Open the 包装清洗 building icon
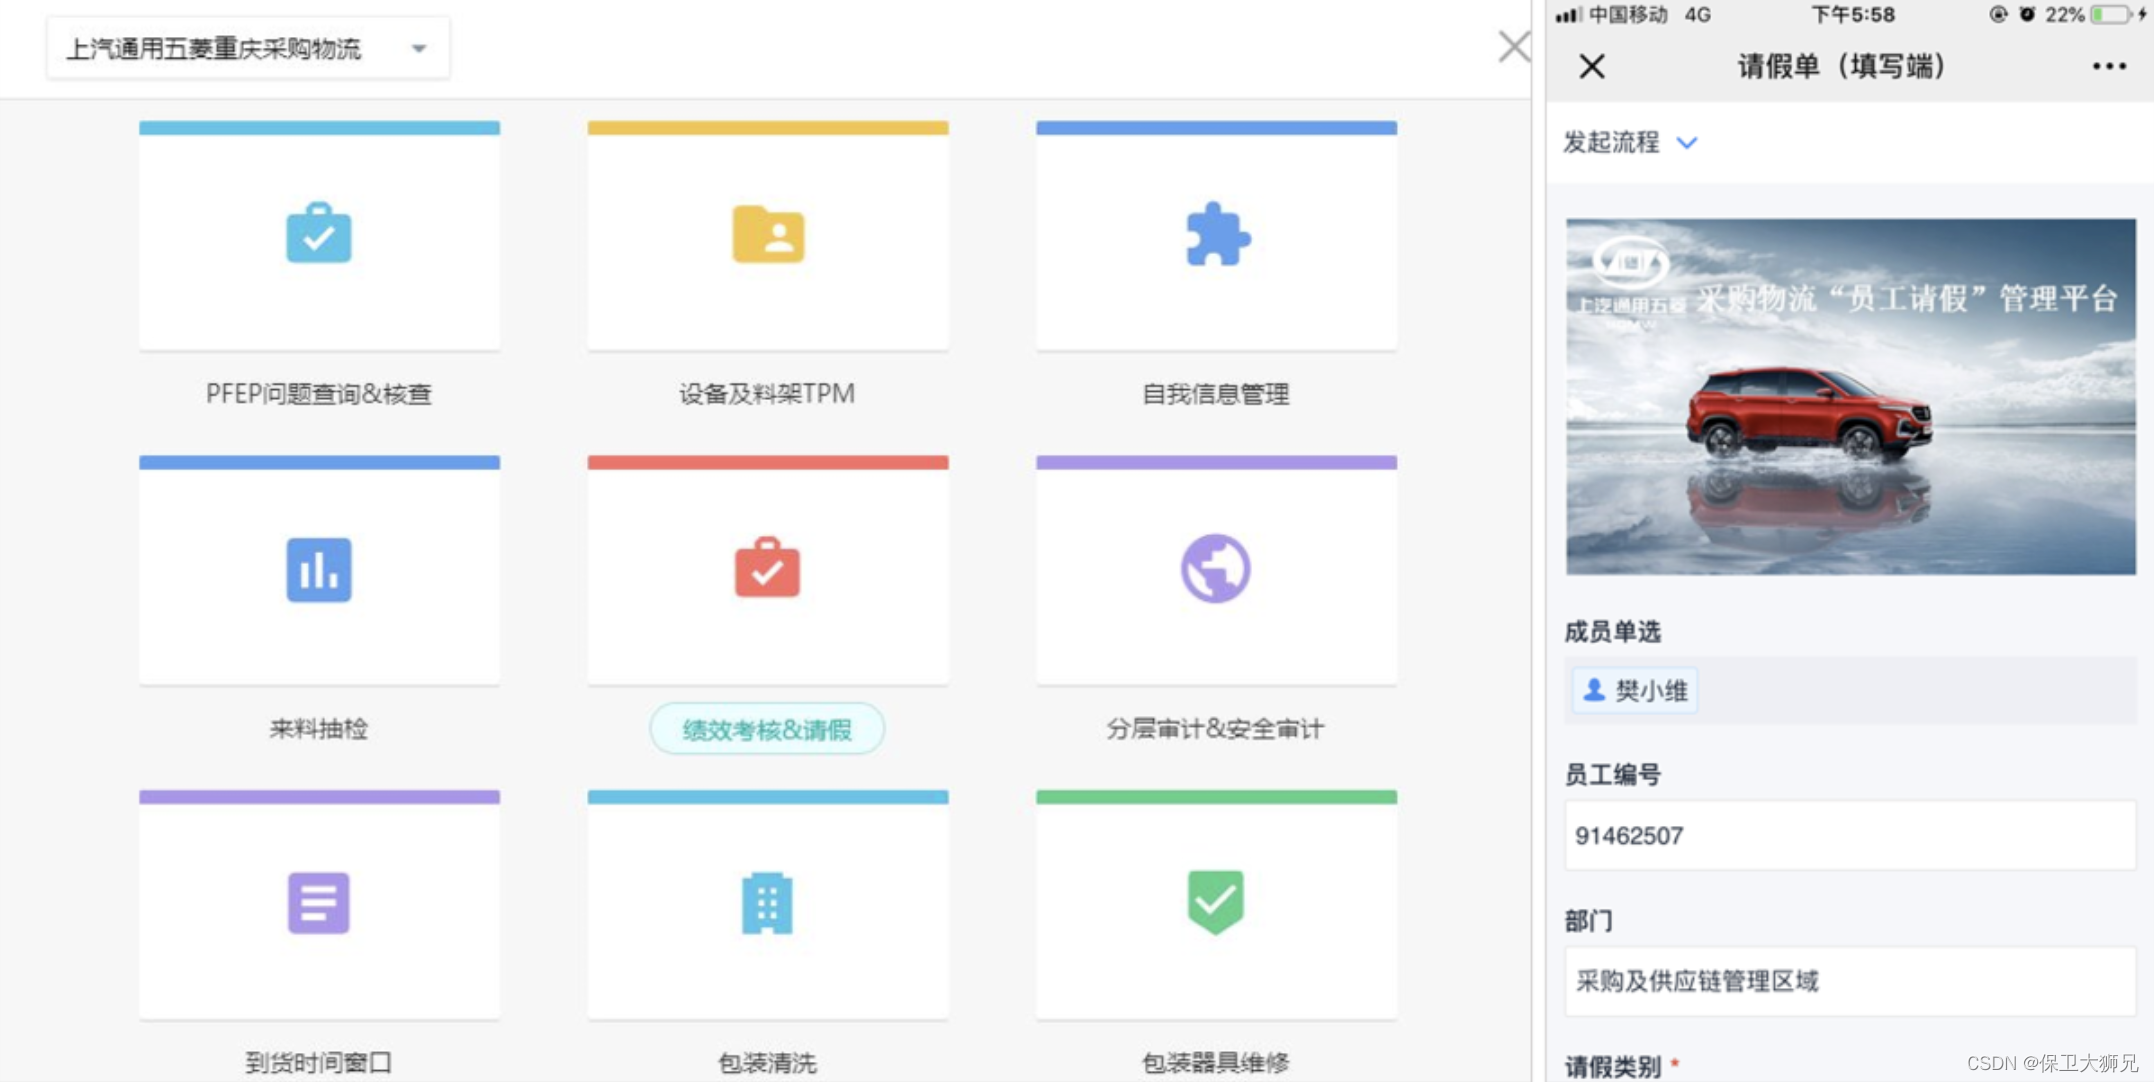The width and height of the screenshot is (2154, 1082). 767,903
